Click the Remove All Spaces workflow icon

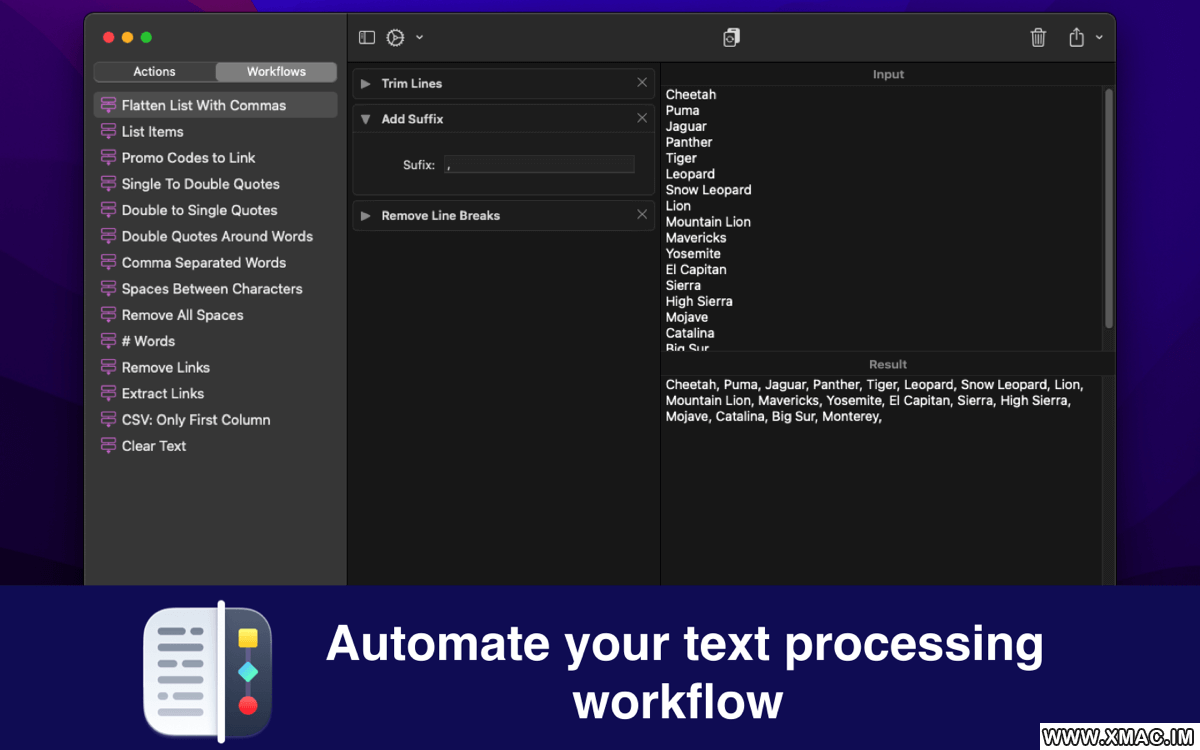point(108,315)
